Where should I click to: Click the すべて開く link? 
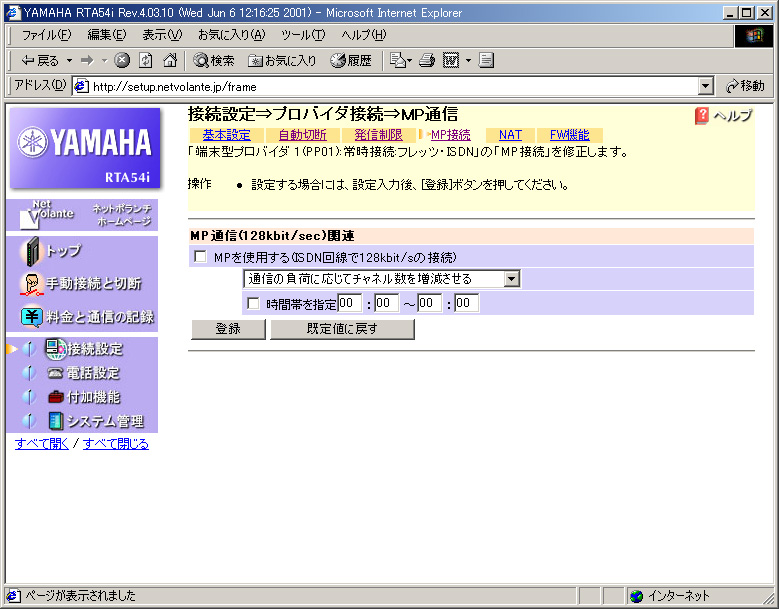pyautogui.click(x=42, y=443)
